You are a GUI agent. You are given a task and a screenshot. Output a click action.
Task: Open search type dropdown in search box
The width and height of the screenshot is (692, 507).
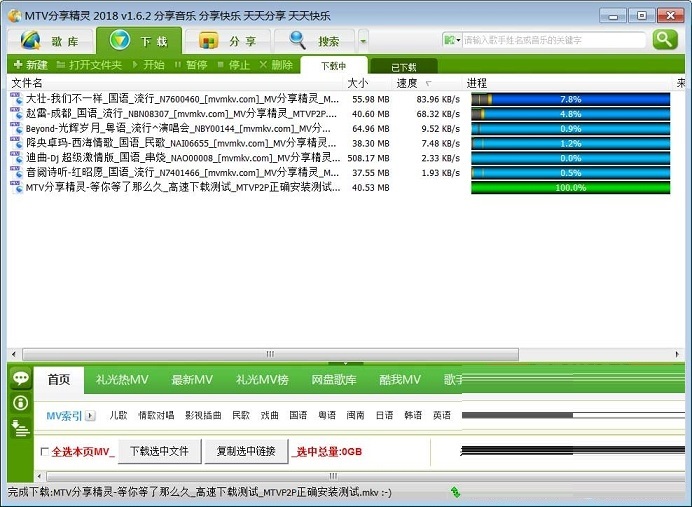click(452, 40)
